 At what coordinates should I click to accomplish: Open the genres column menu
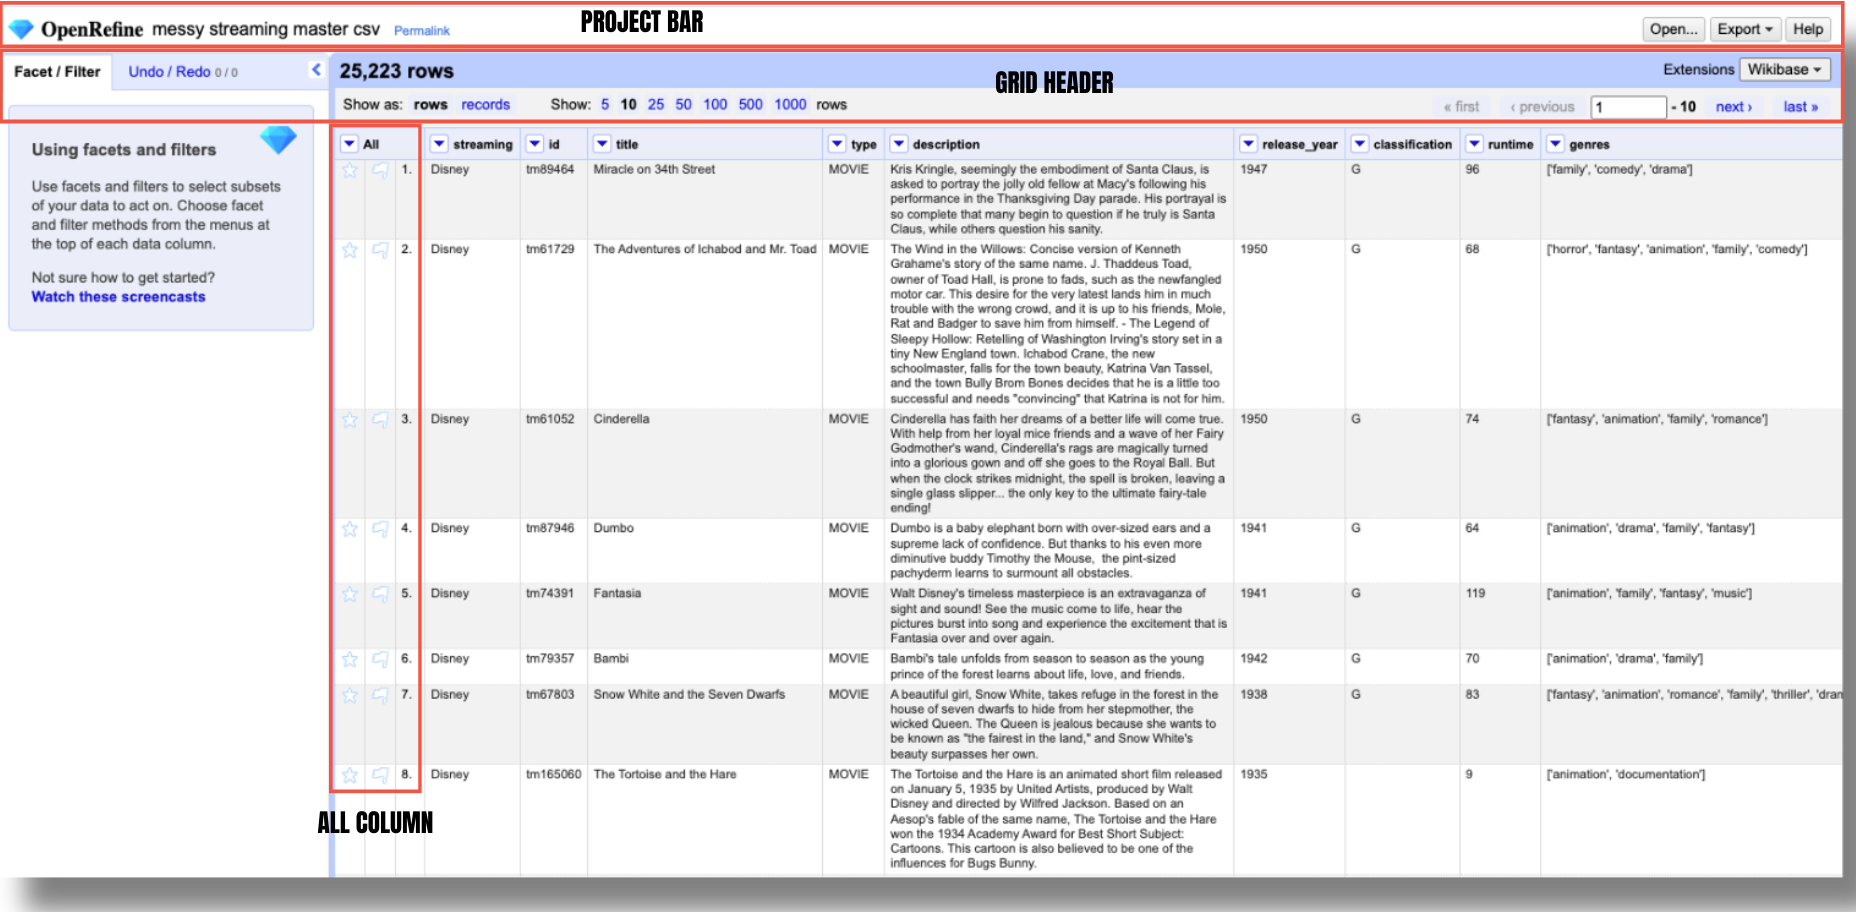(x=1555, y=144)
